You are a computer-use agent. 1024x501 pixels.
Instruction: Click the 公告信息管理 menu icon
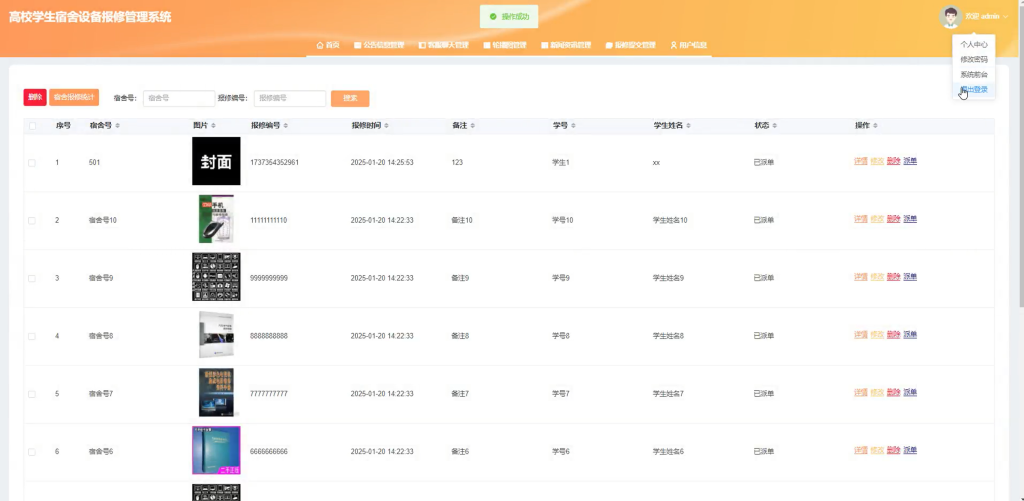tap(357, 45)
